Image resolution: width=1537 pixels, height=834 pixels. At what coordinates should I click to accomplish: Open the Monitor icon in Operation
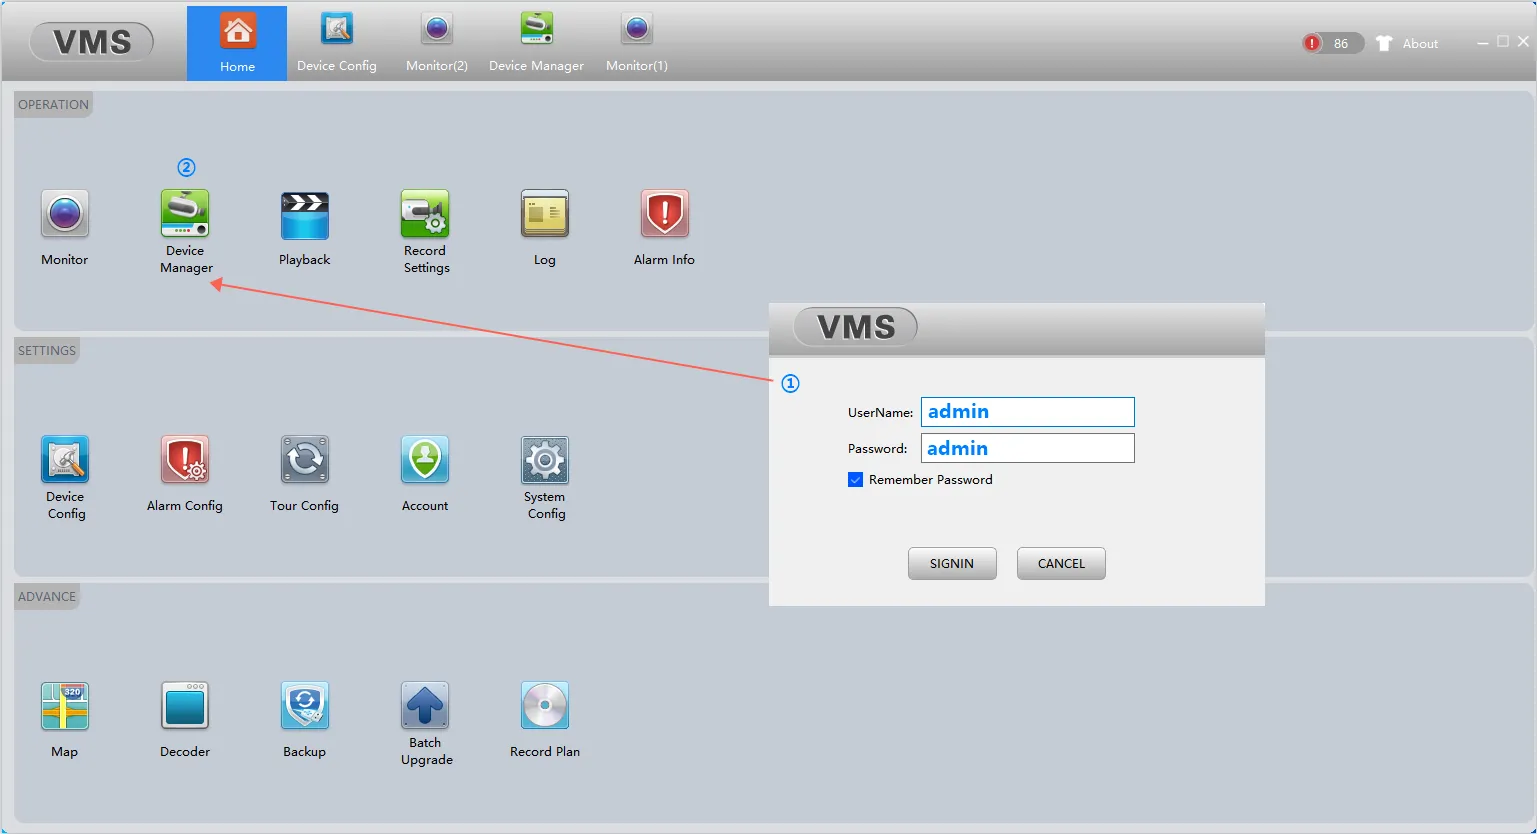65,214
